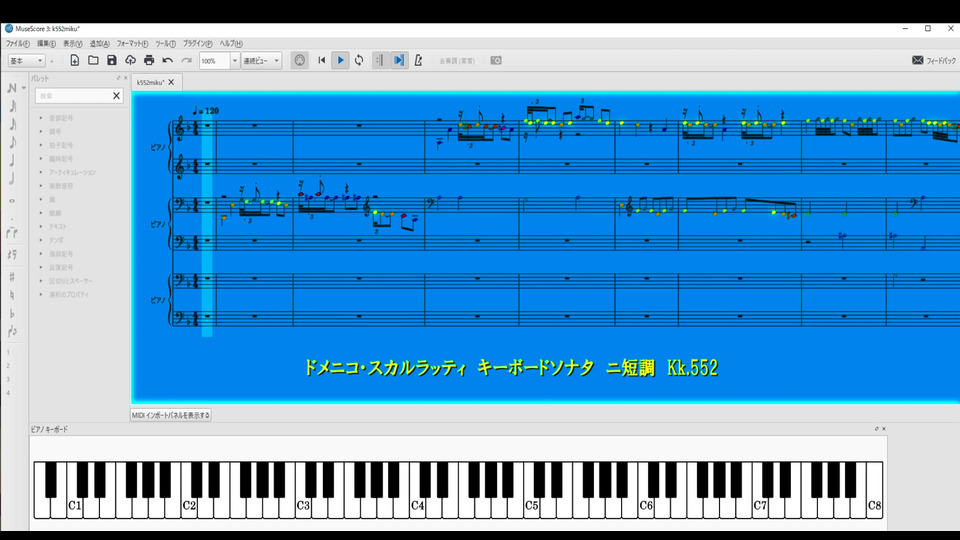Toggle MIDI input in the toolbar
This screenshot has width=960, height=540.
click(299, 60)
